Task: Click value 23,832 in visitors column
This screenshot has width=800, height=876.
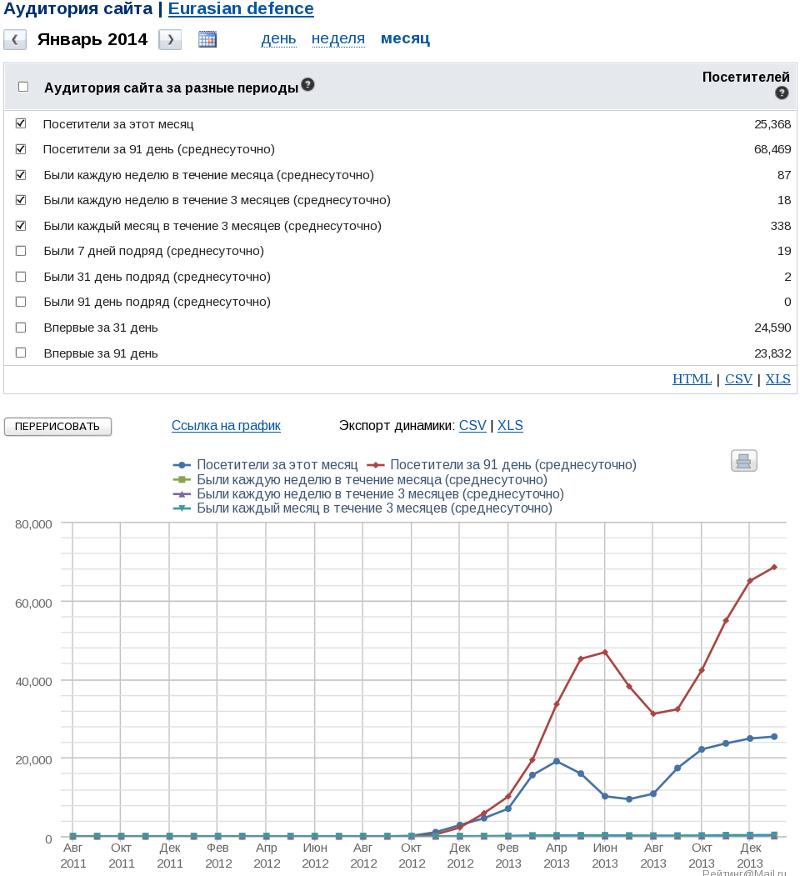Action: pos(773,353)
